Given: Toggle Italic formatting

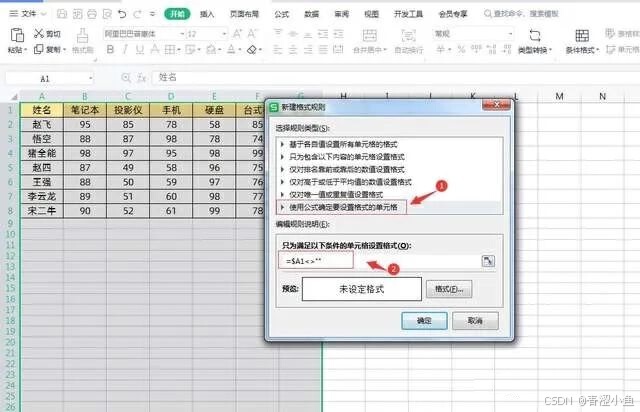Looking at the screenshot, I should tap(125, 50).
